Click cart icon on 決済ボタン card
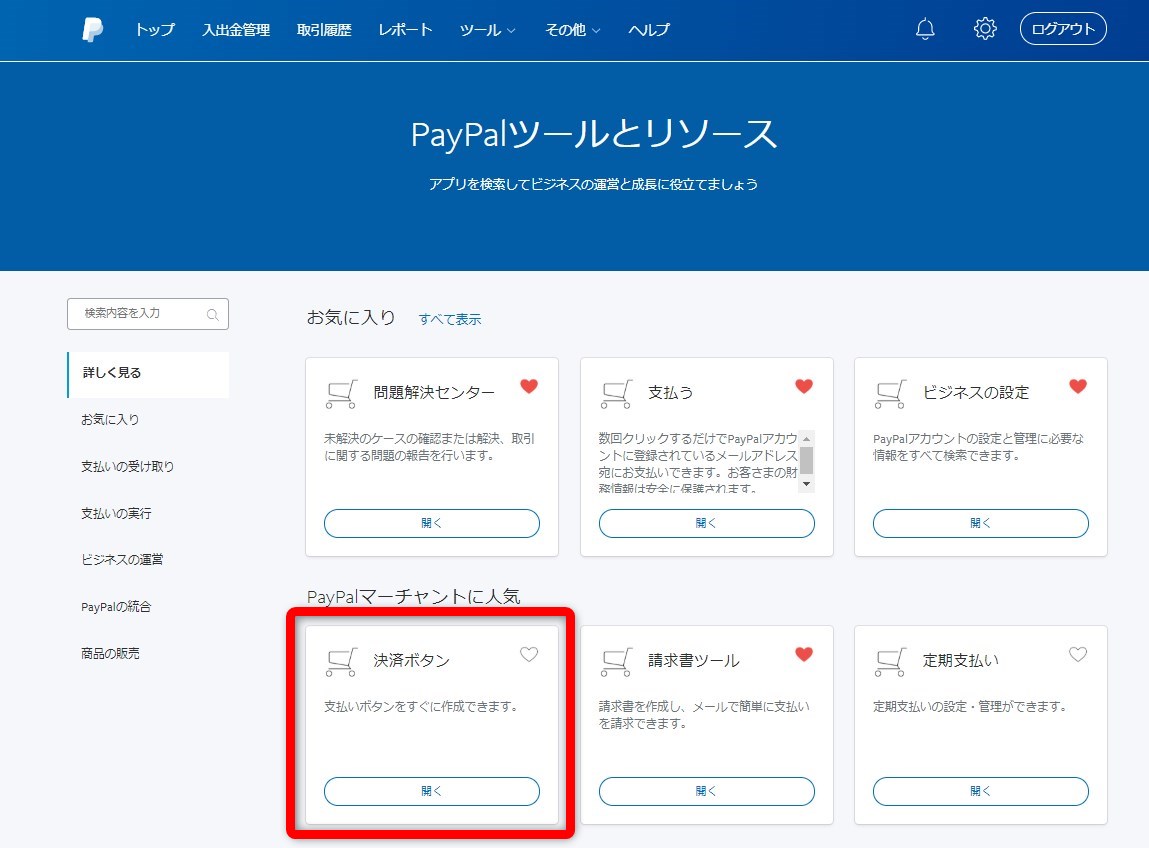The image size is (1149, 848). tap(341, 662)
